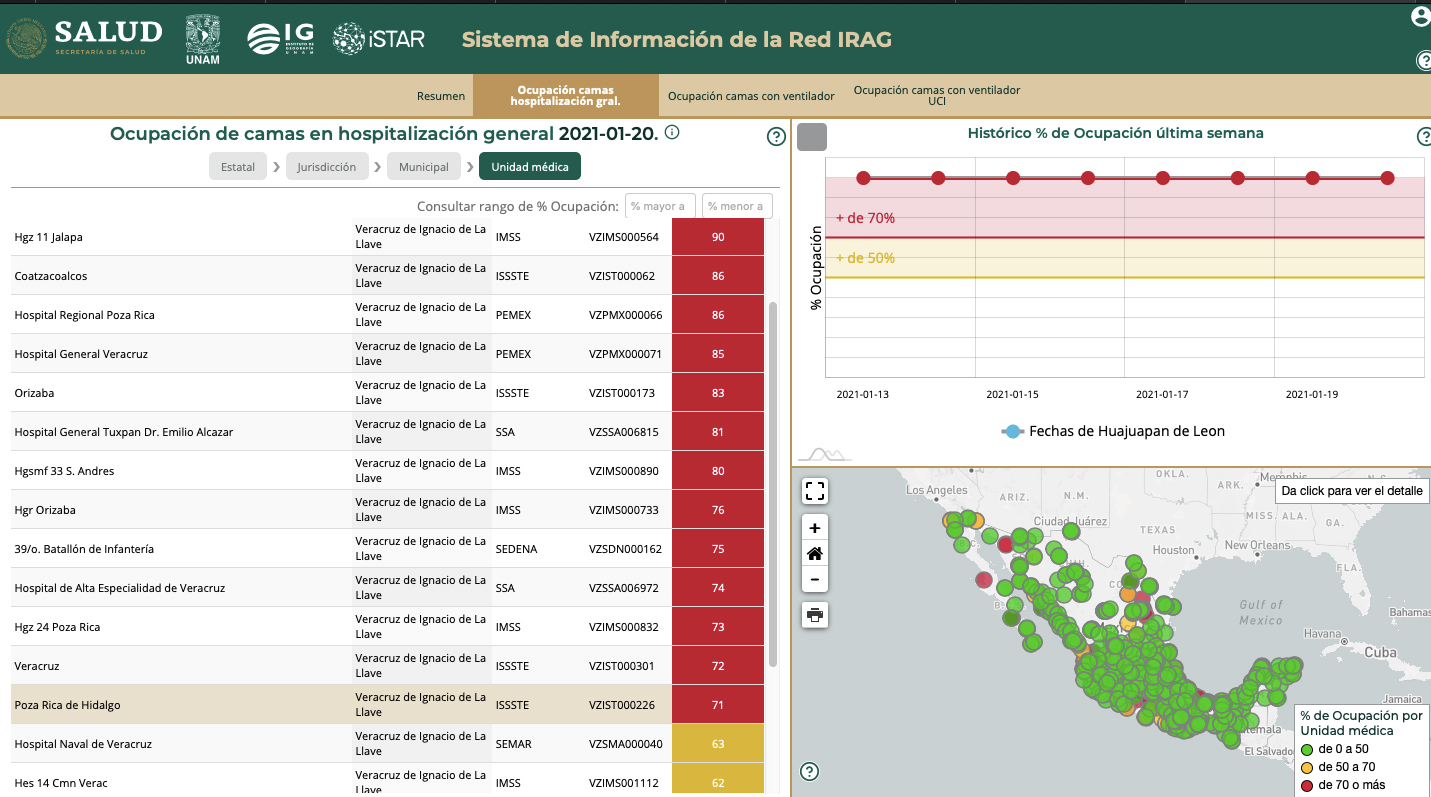
Task: Open the Ocupación camas con ventilador tab
Action: pyautogui.click(x=751, y=96)
